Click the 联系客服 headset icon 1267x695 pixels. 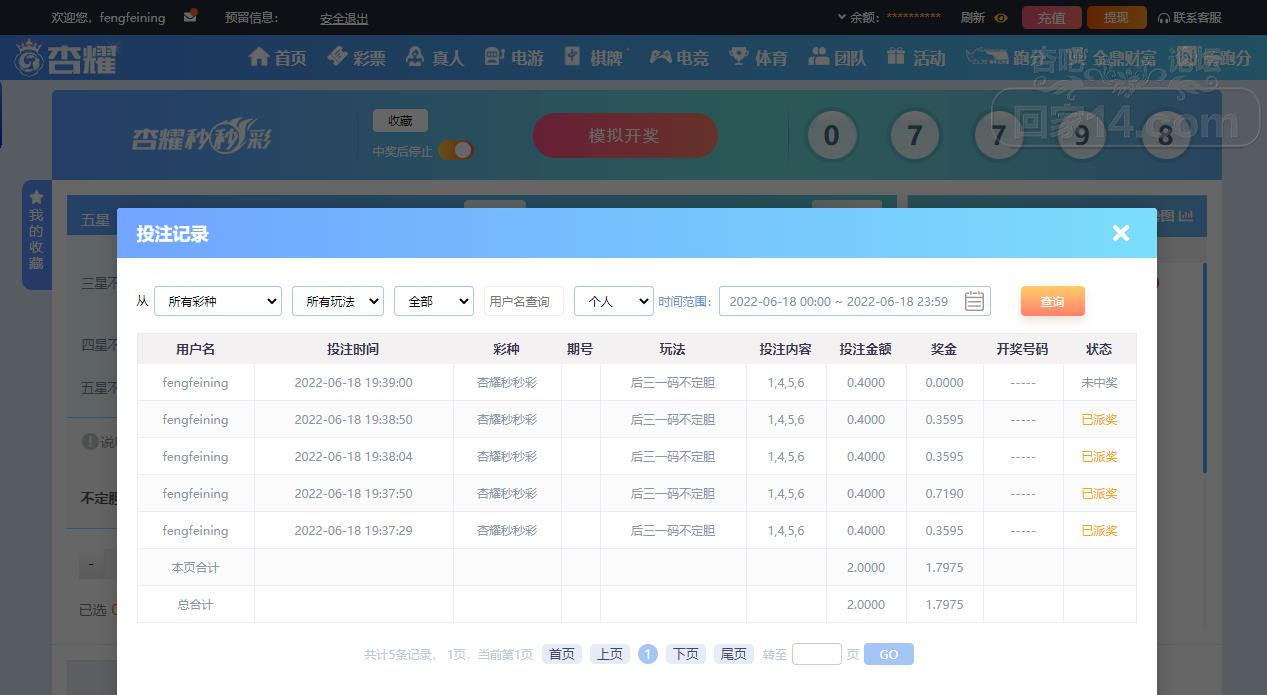click(1164, 18)
